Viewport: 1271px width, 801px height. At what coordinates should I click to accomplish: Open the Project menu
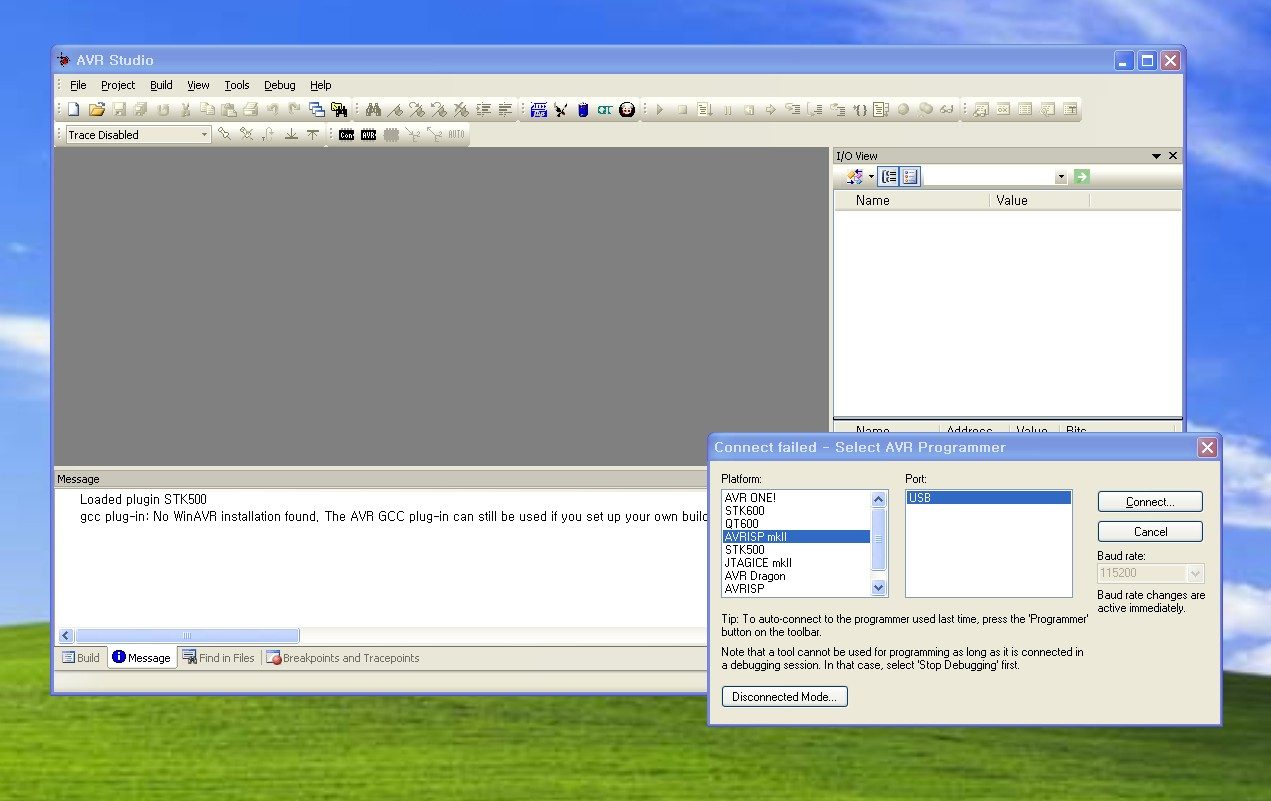point(118,85)
